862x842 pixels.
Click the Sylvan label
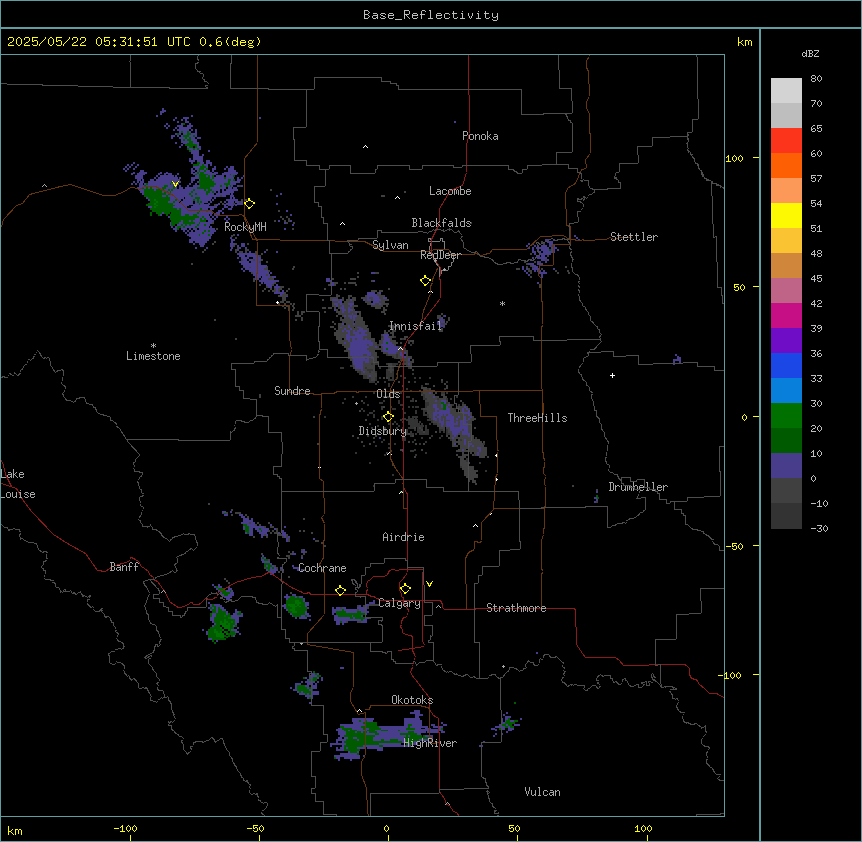(x=390, y=245)
